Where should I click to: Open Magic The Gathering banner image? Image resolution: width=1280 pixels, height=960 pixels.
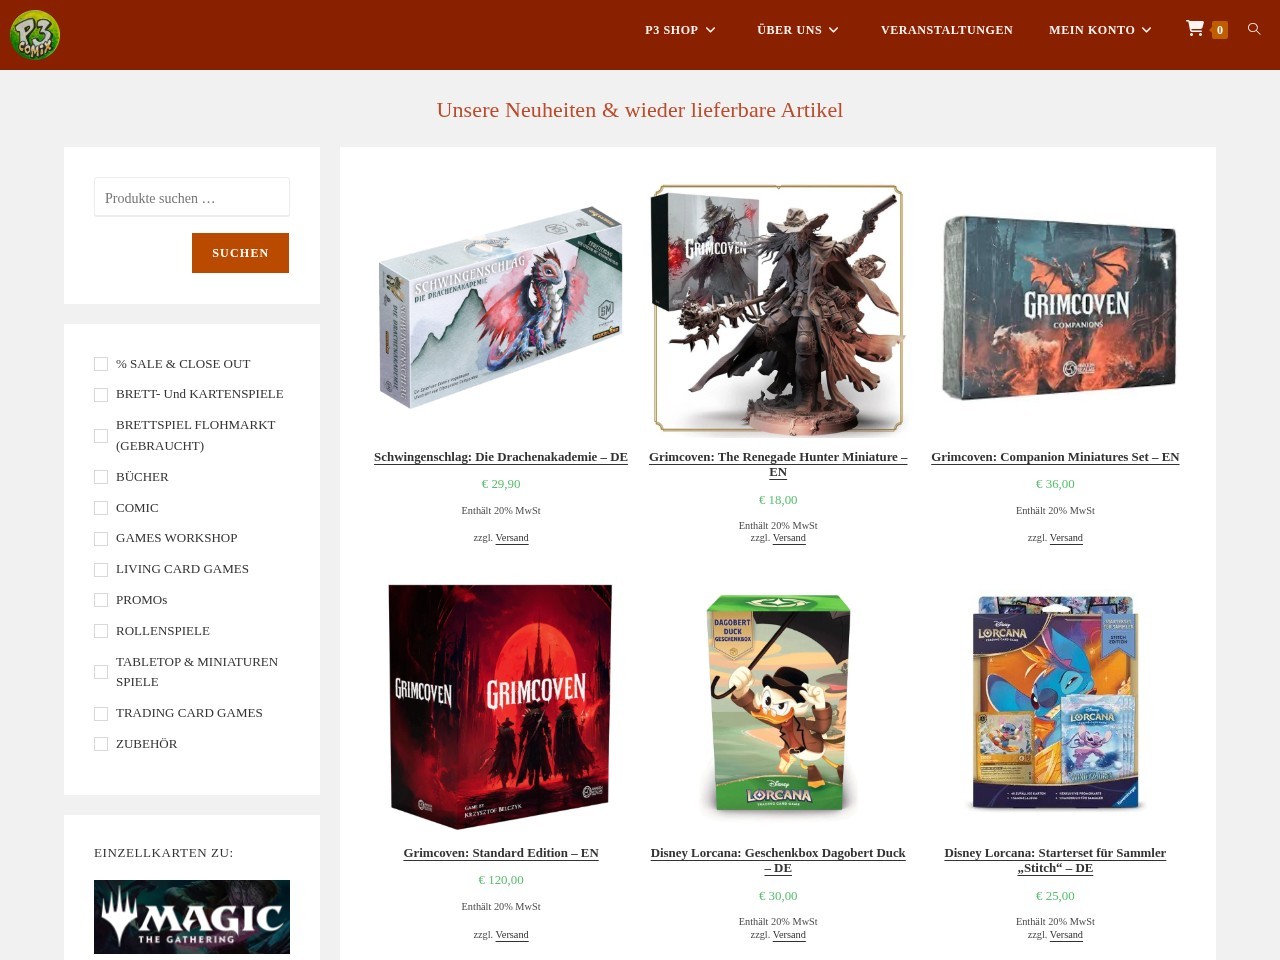pos(192,917)
